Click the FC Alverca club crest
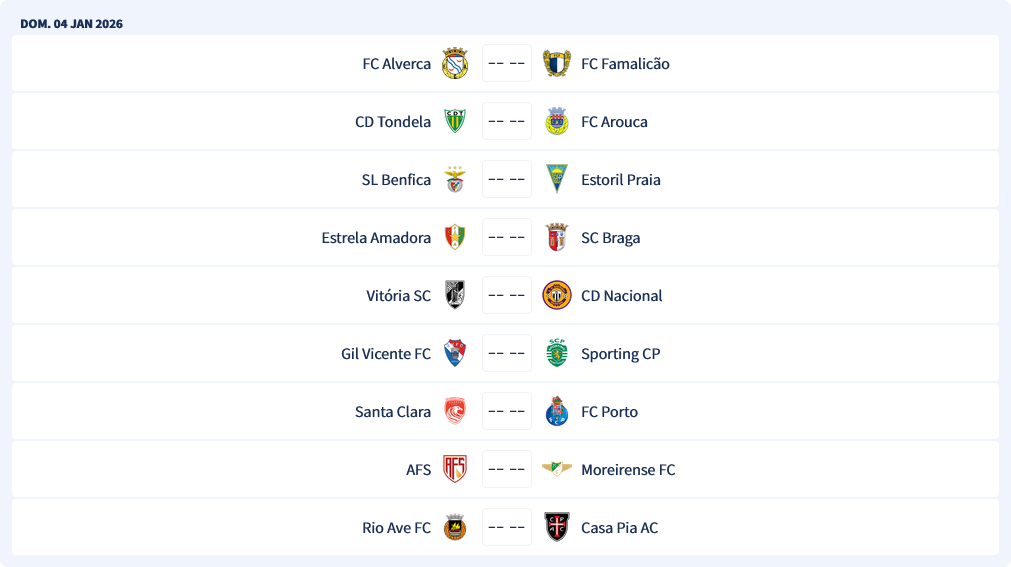This screenshot has width=1011, height=567. 455,64
